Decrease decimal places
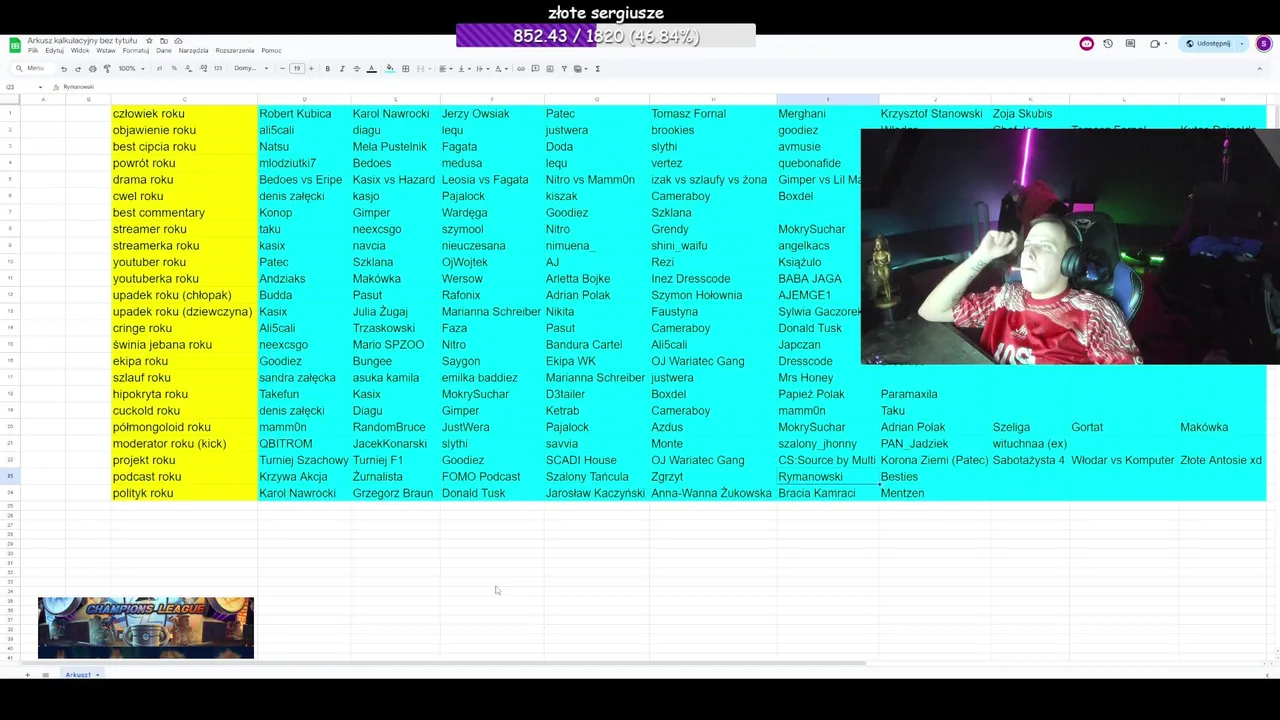1280x720 pixels. pyautogui.click(x=188, y=69)
